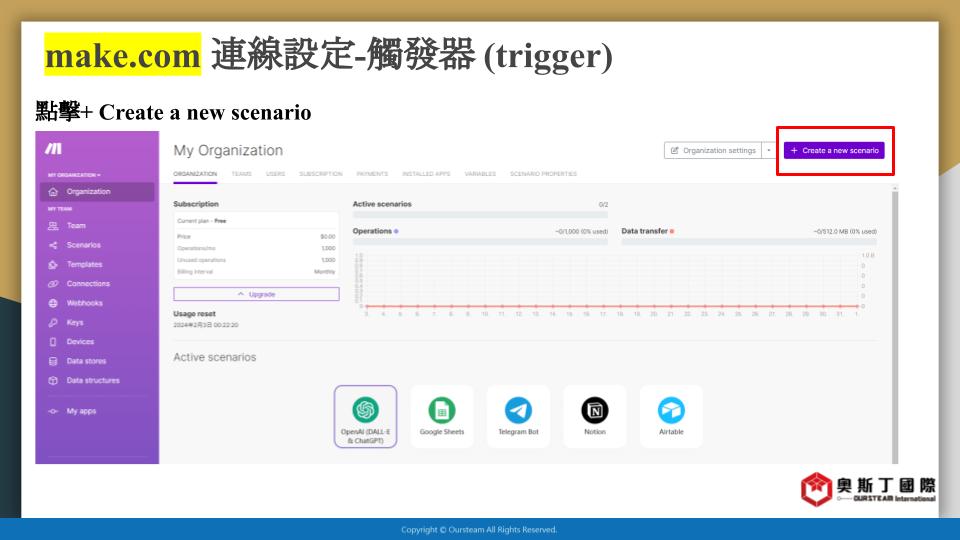Open the Organization sidebar item
The width and height of the screenshot is (960, 540).
pyautogui.click(x=97, y=192)
